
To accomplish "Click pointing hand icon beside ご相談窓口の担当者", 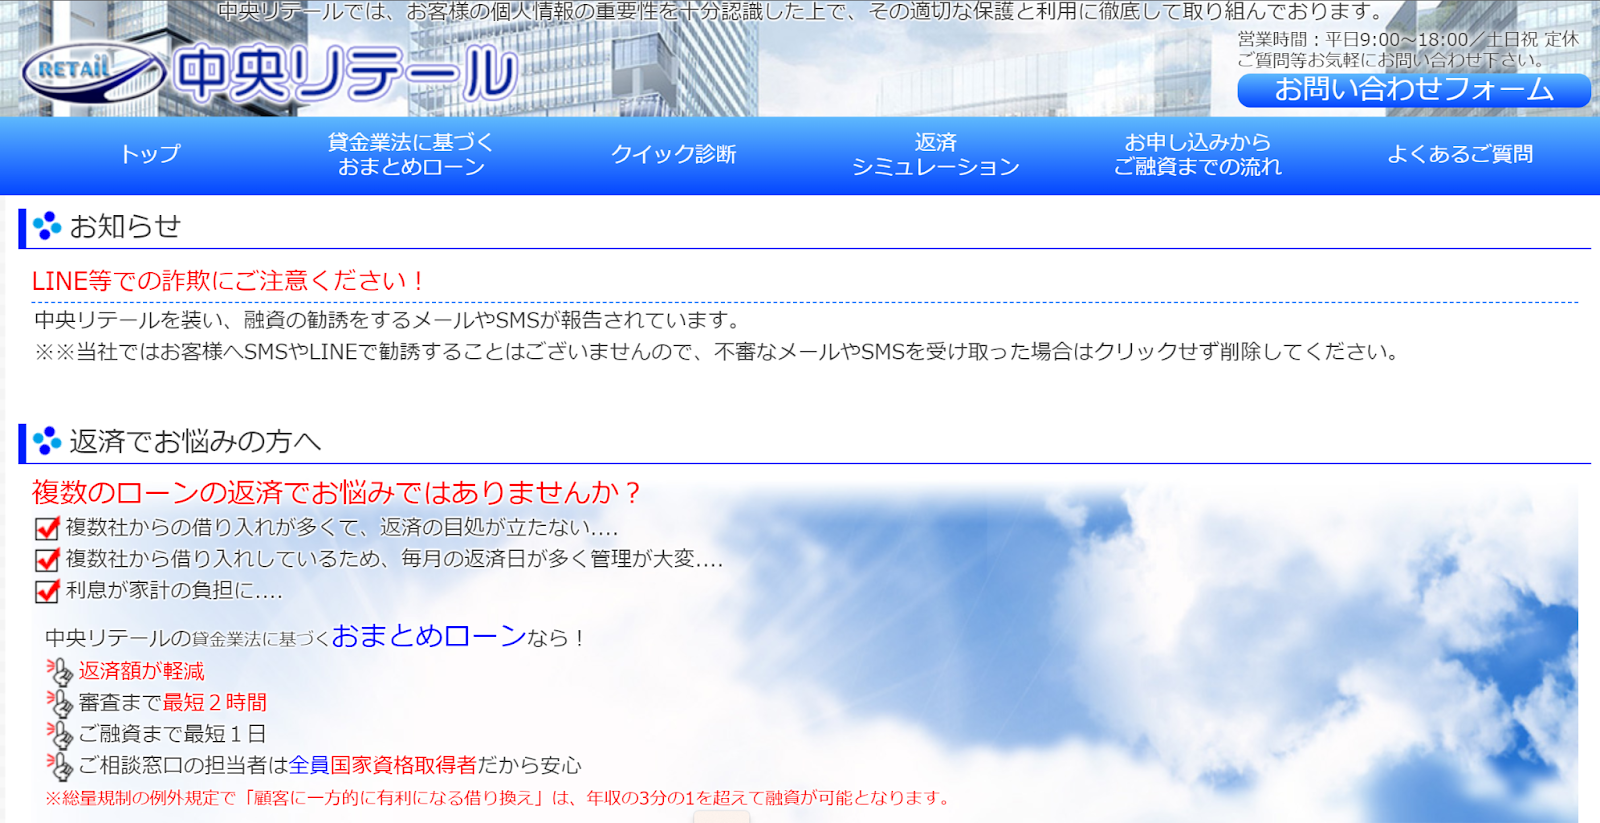I will click(59, 766).
